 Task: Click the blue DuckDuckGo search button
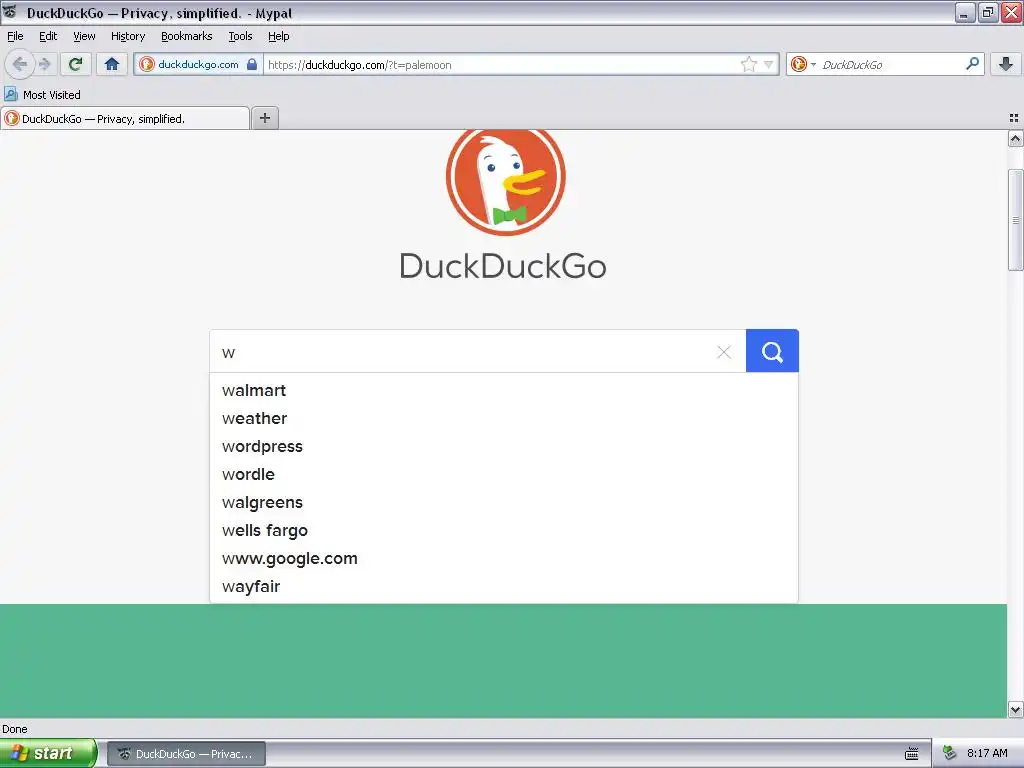point(772,351)
